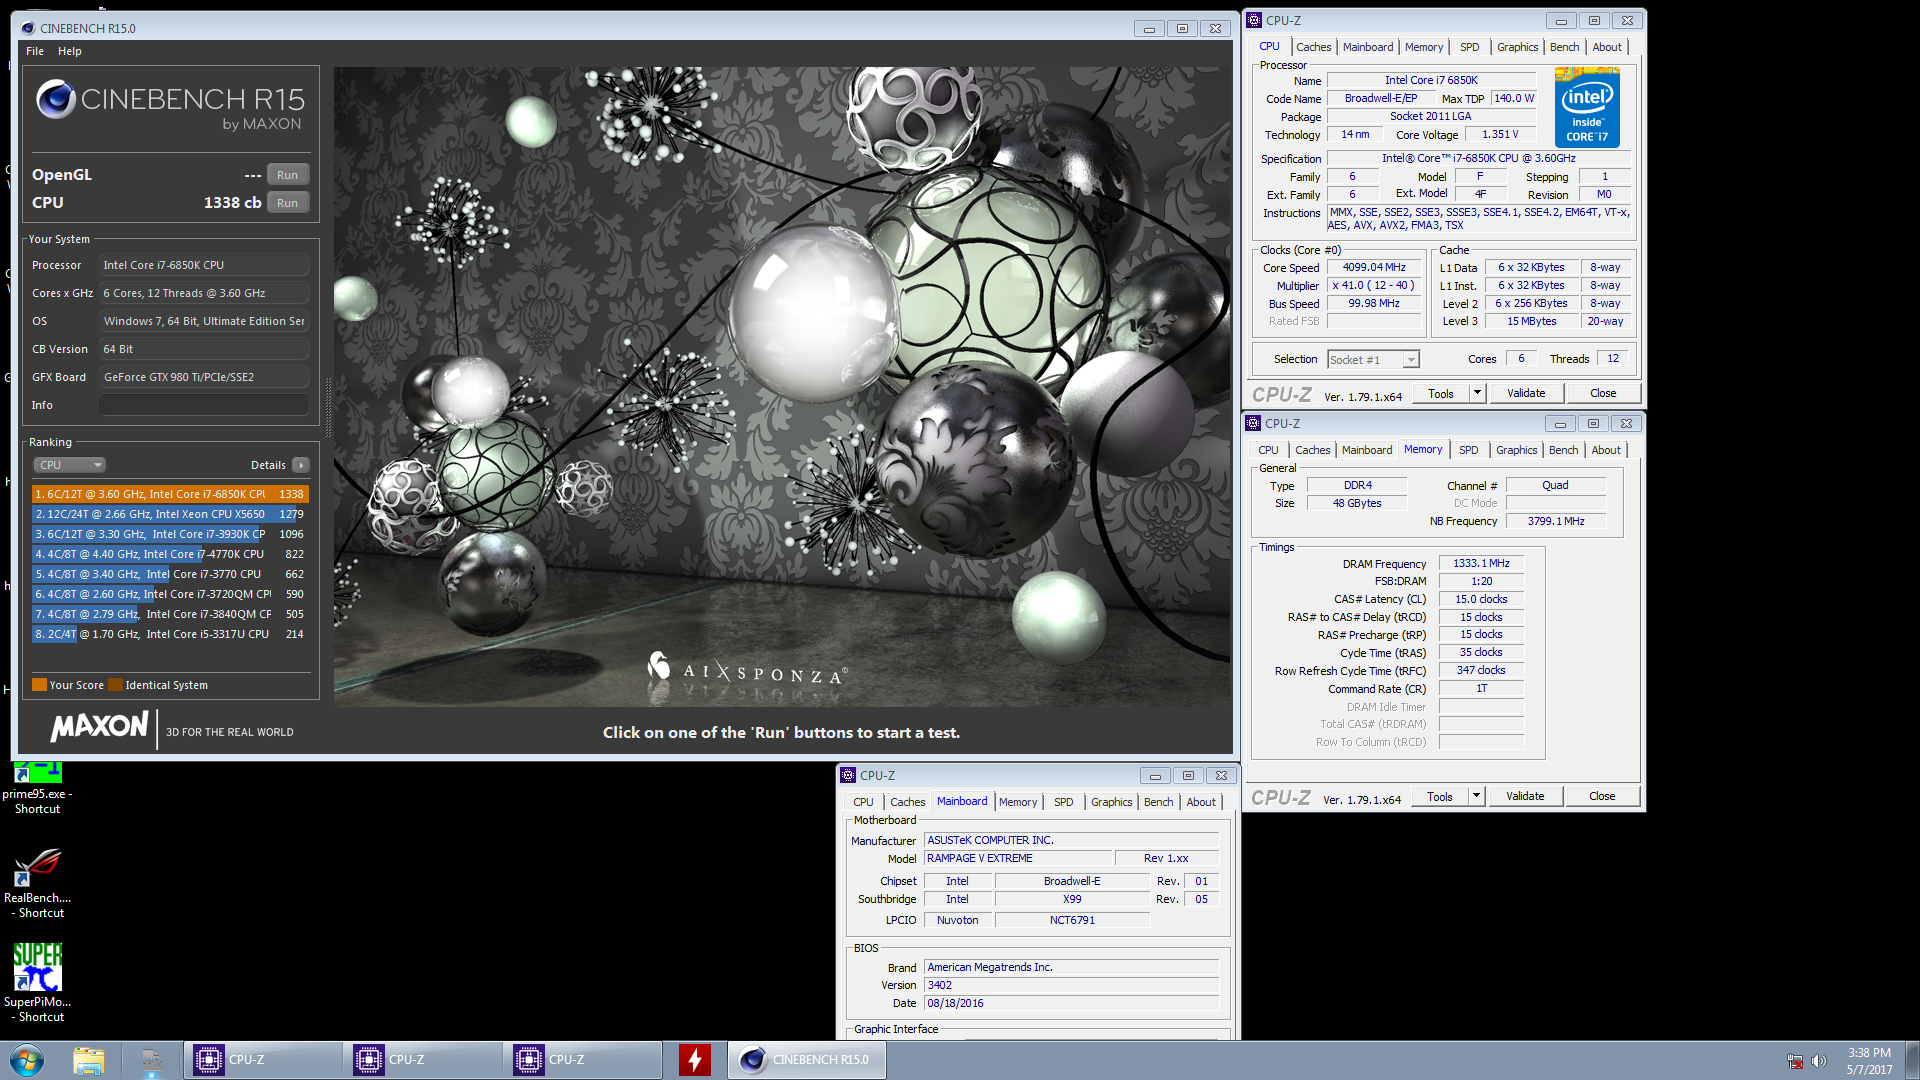
Task: Click the Intel Core i7 logo
Action: (x=1587, y=108)
